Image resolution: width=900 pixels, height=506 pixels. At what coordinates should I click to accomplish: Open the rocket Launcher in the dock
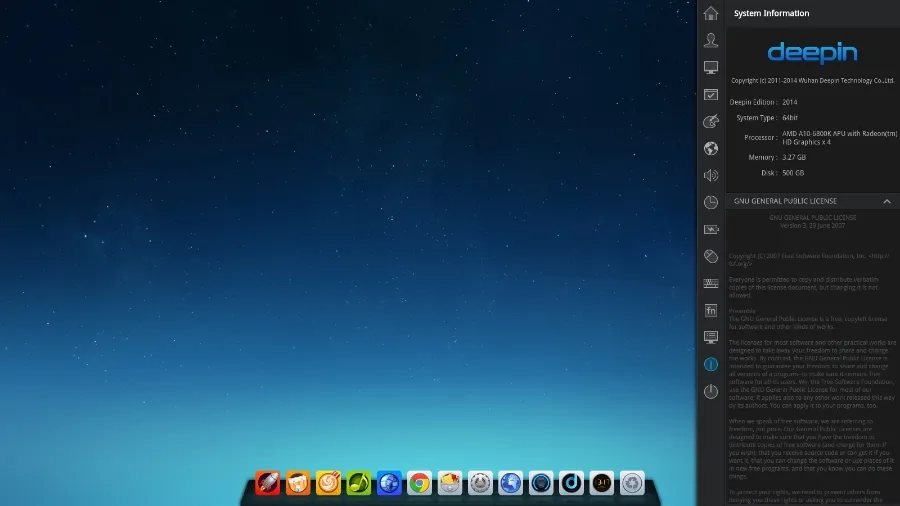tap(267, 483)
